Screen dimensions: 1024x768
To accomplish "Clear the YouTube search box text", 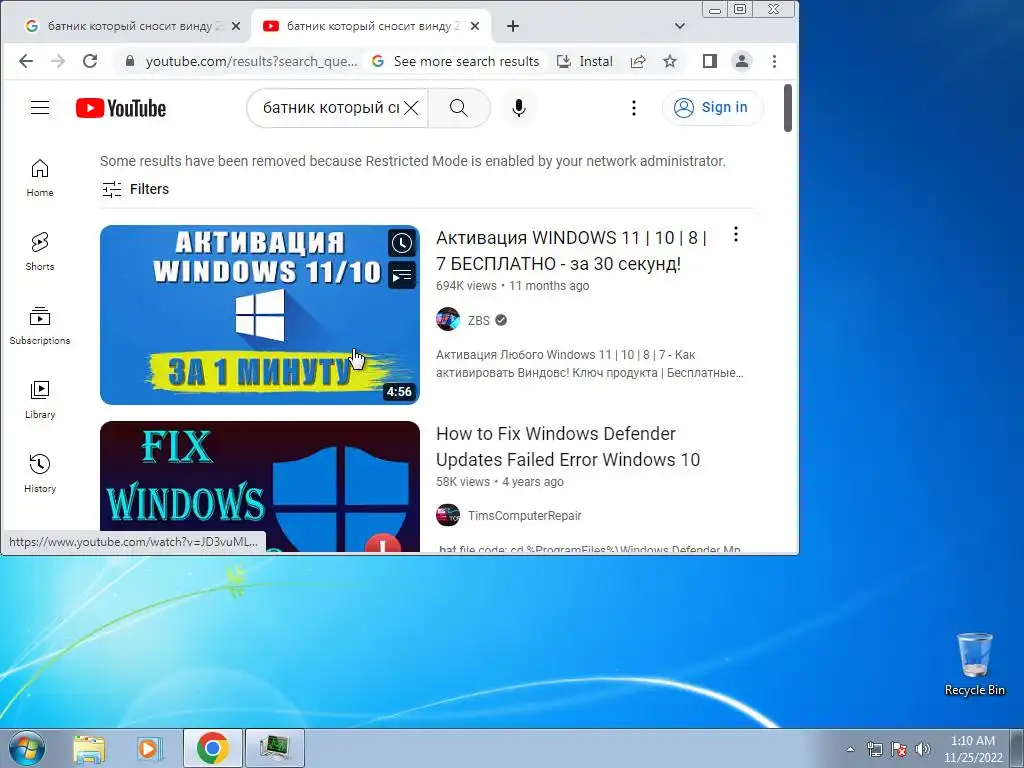I will (411, 108).
